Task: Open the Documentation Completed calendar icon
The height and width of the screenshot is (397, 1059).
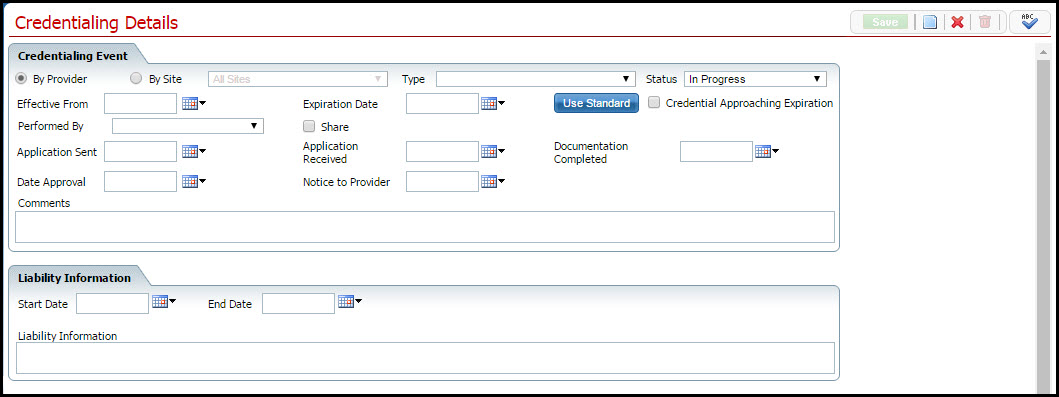Action: (767, 152)
